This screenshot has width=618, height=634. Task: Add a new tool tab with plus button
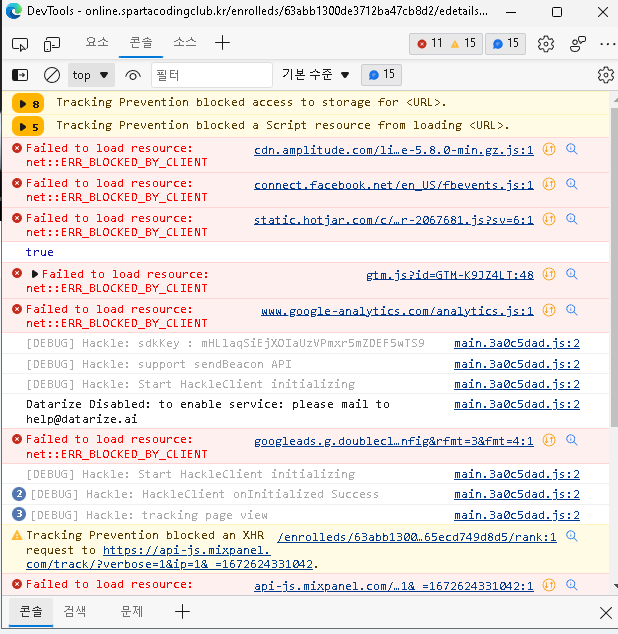coord(222,42)
